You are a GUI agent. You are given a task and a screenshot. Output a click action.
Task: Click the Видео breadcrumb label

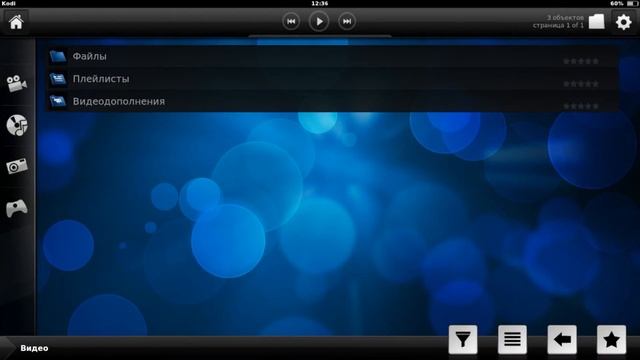coord(34,348)
